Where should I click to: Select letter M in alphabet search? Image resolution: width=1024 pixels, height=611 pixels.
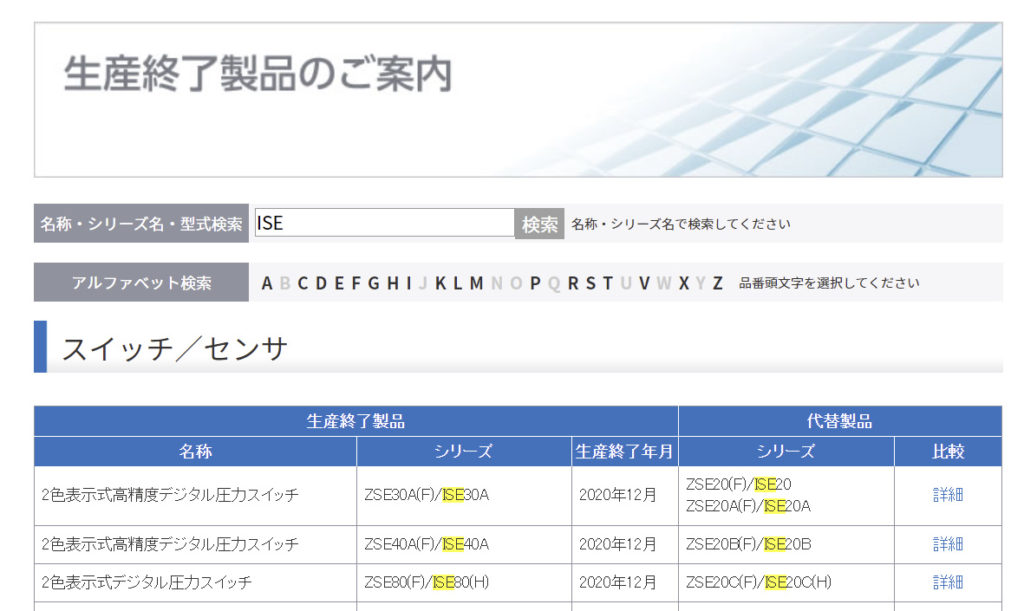pos(476,283)
